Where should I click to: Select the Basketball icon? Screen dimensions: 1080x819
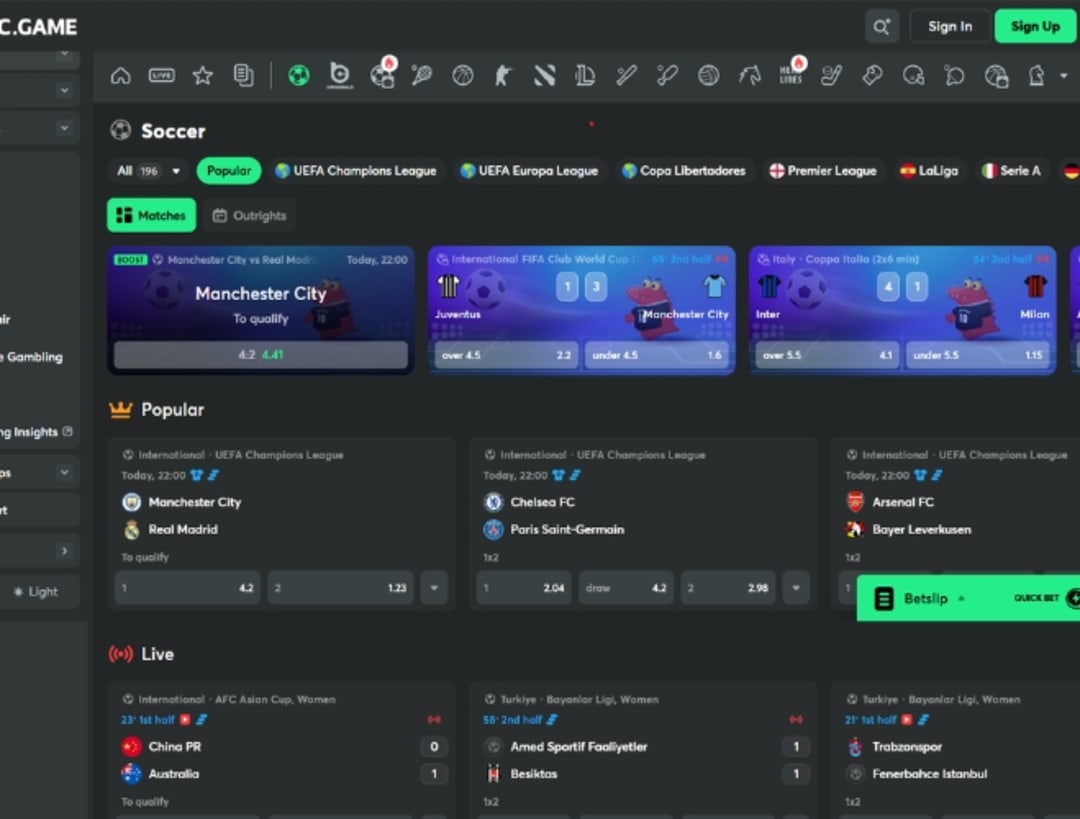pos(462,75)
